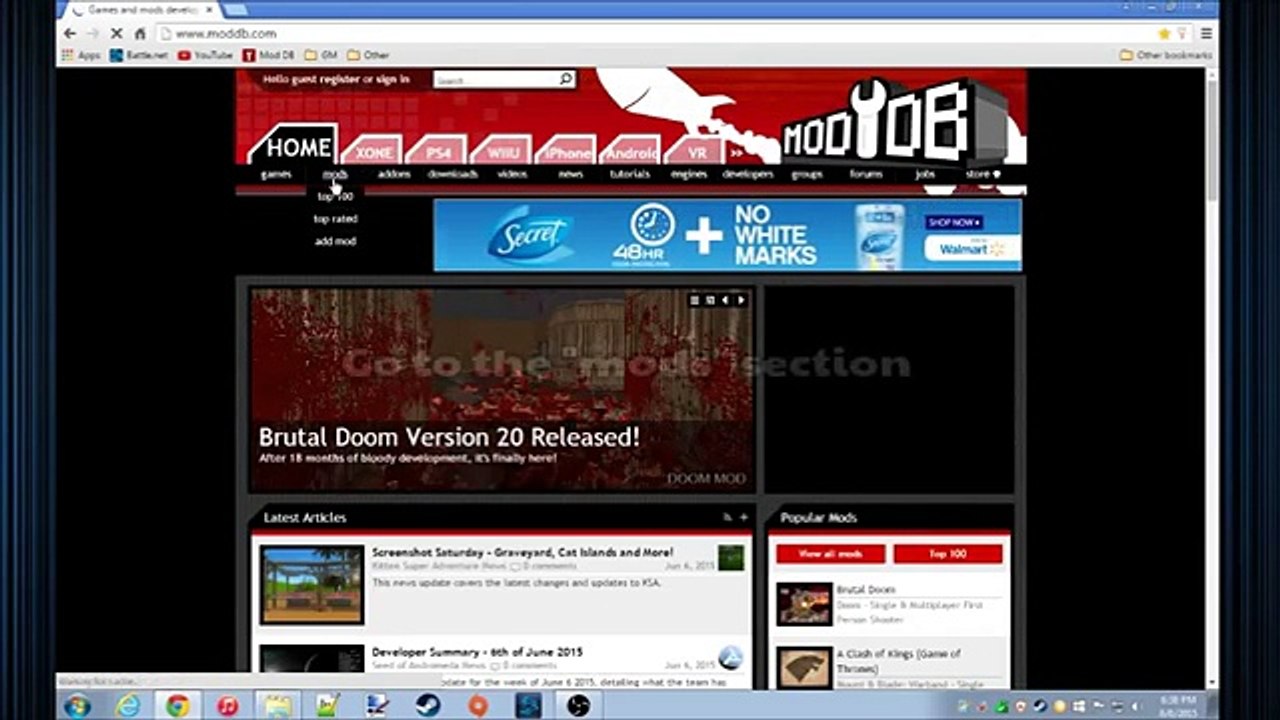Open the Windows Start button

[x=77, y=705]
